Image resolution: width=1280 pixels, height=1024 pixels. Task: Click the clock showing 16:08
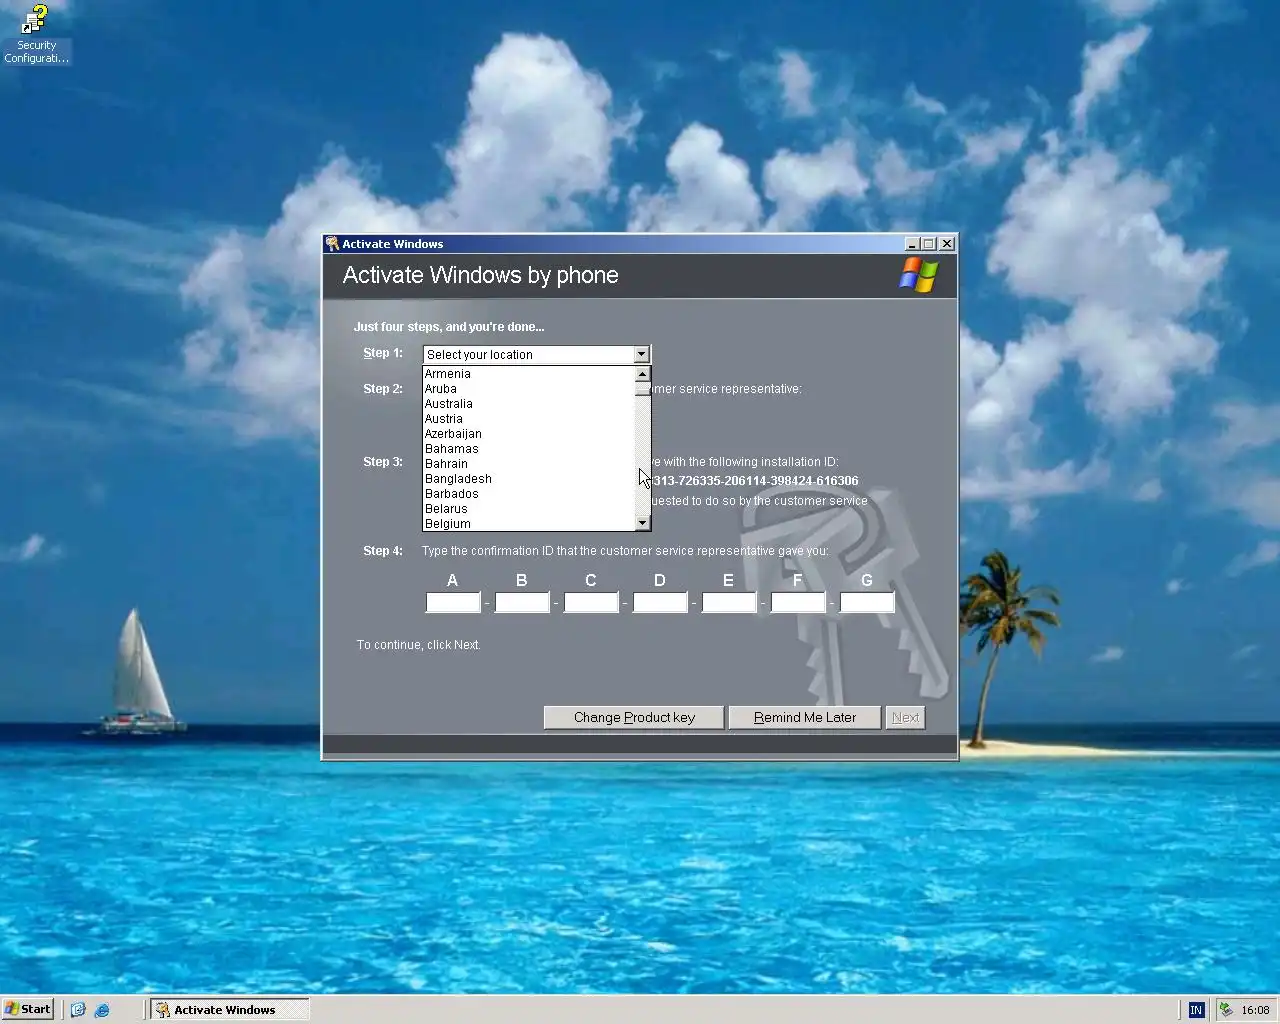tap(1255, 1010)
